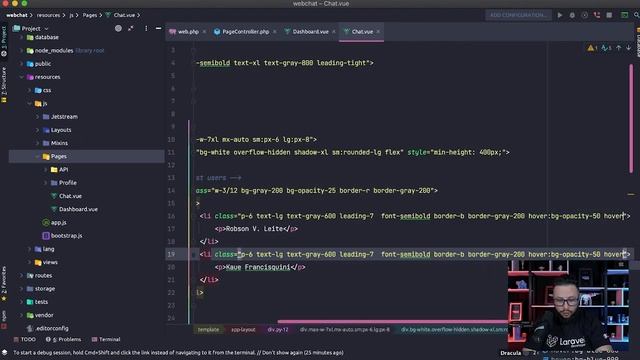Close the web.php tab
The height and width of the screenshot is (360, 640).
click(x=204, y=31)
